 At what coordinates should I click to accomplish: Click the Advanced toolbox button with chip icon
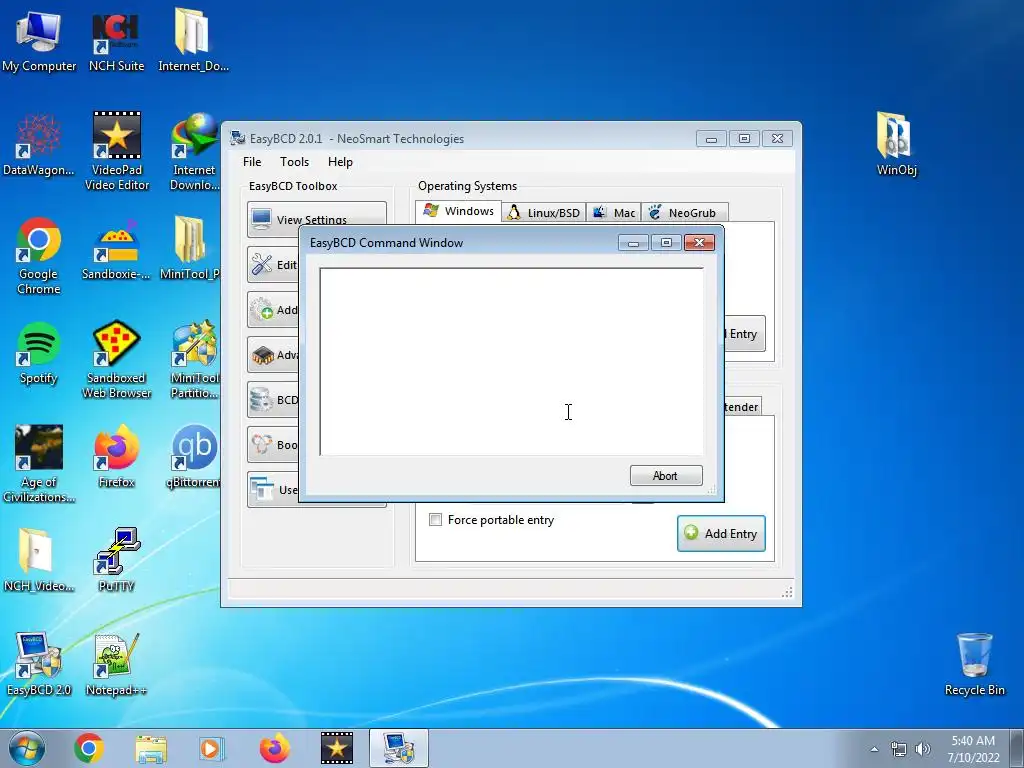(273, 355)
